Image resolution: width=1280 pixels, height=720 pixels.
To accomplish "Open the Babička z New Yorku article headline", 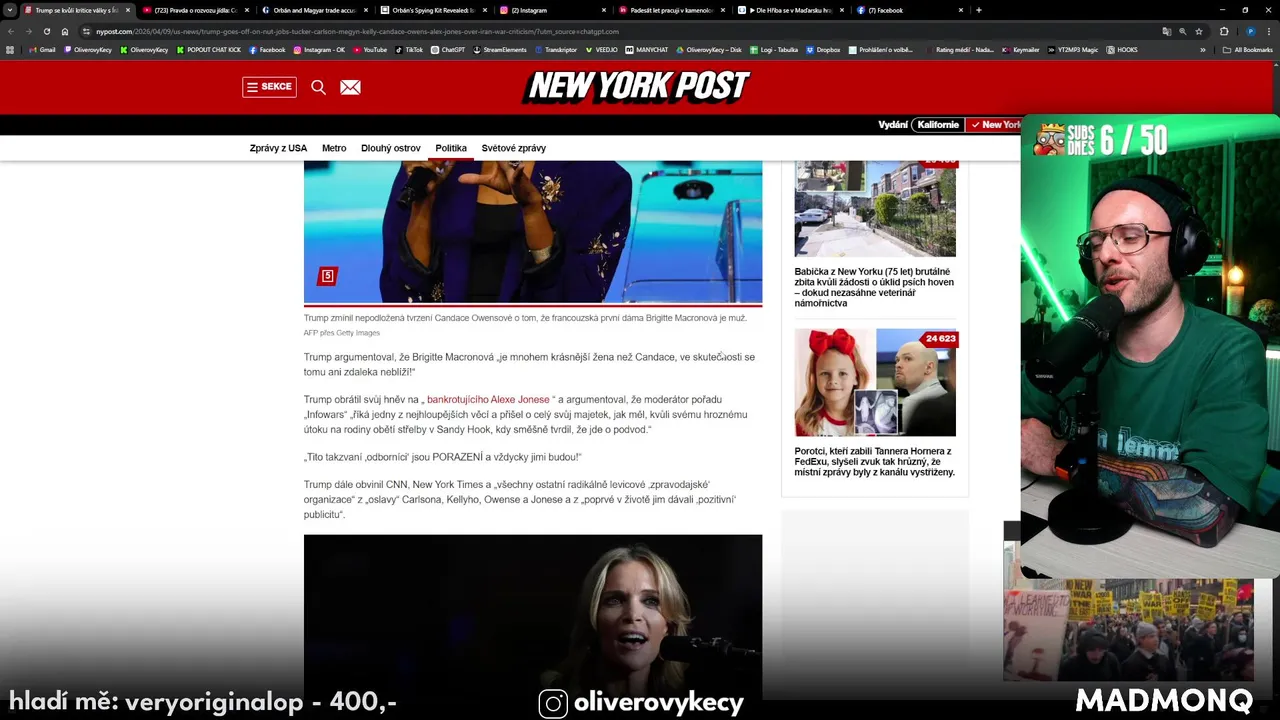I will tap(874, 287).
